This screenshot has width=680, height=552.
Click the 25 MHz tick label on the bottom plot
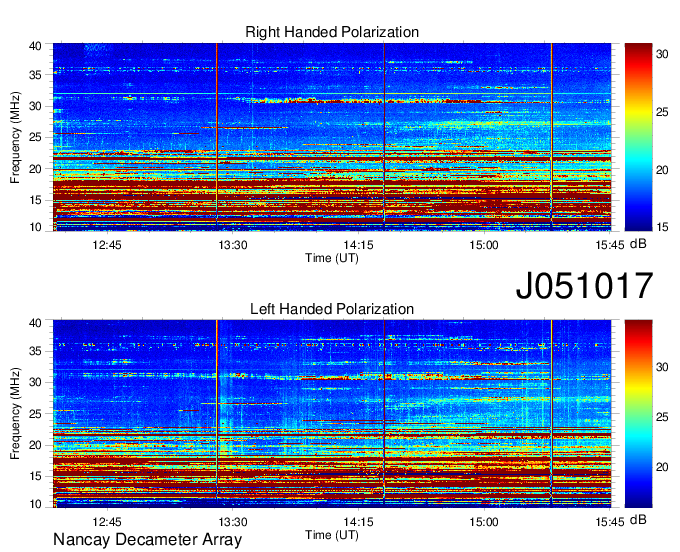pyautogui.click(x=35, y=414)
